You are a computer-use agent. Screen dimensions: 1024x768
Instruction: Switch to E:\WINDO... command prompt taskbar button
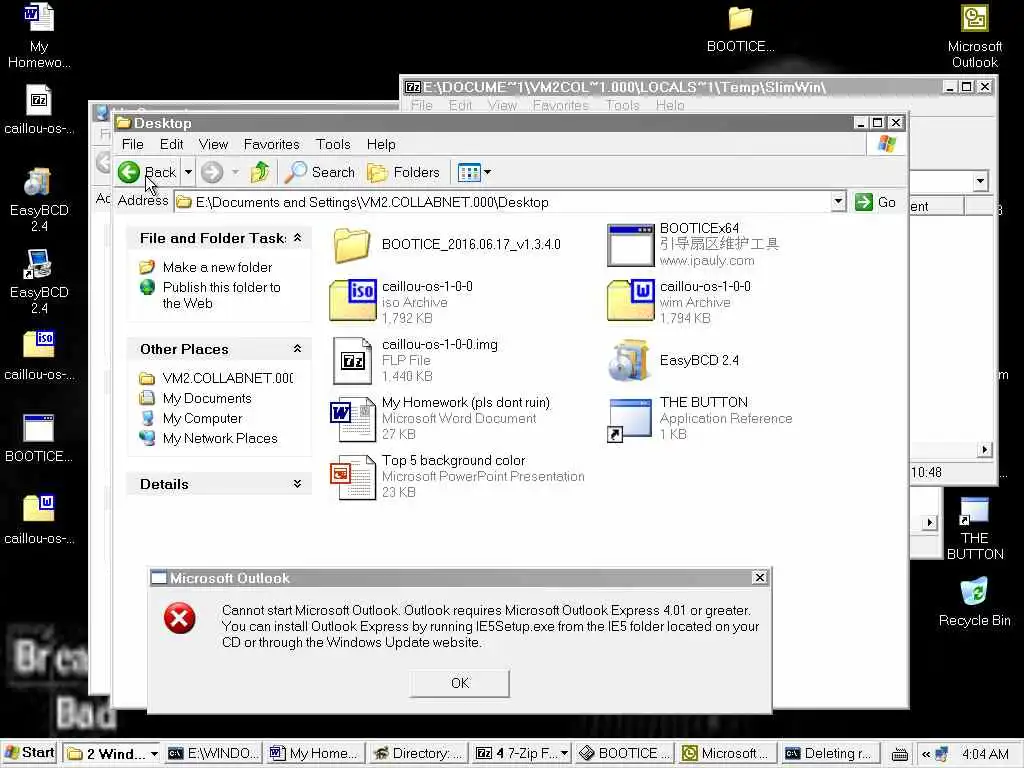click(212, 754)
